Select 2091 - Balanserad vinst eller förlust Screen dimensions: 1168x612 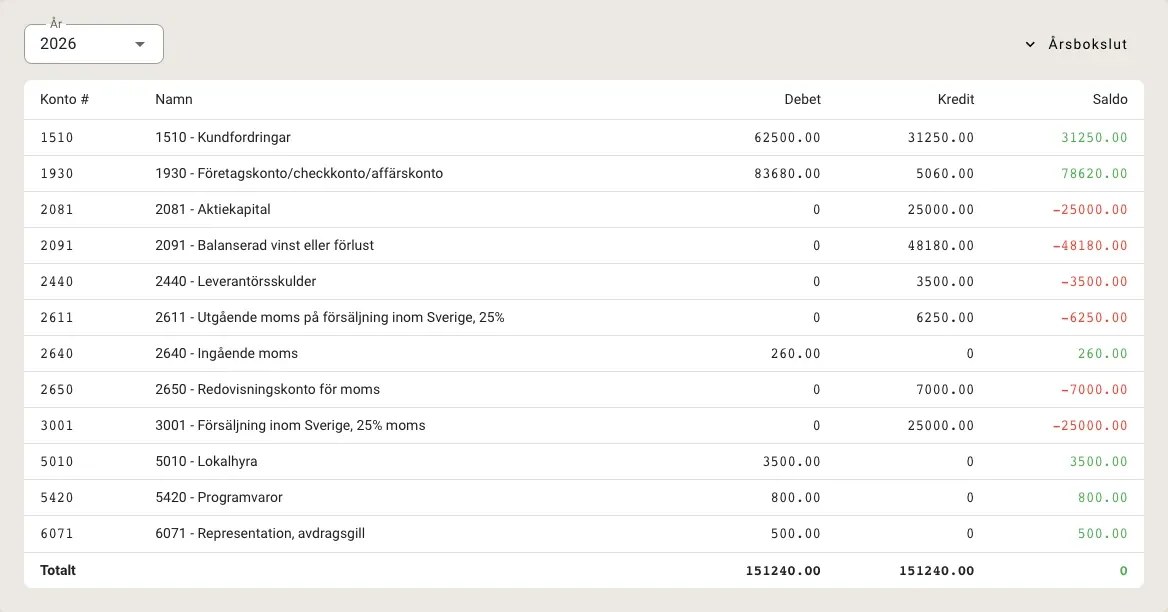pos(264,245)
